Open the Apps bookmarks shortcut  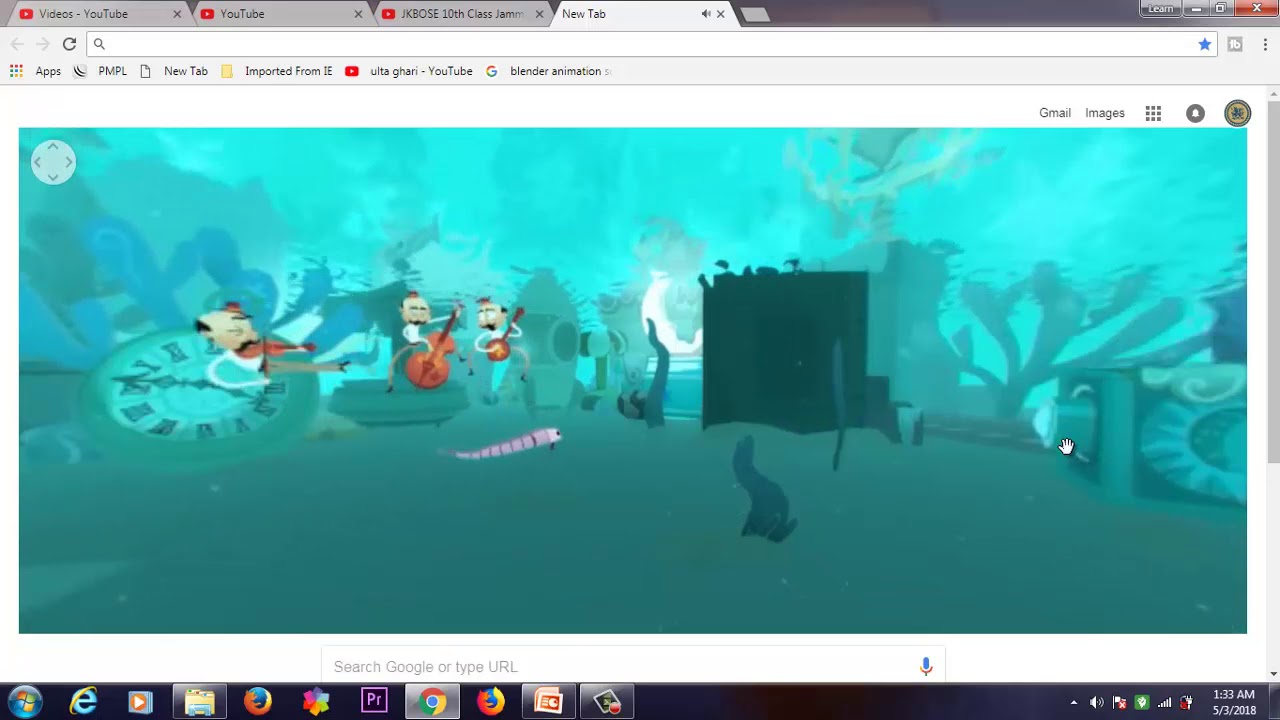pyautogui.click(x=36, y=71)
